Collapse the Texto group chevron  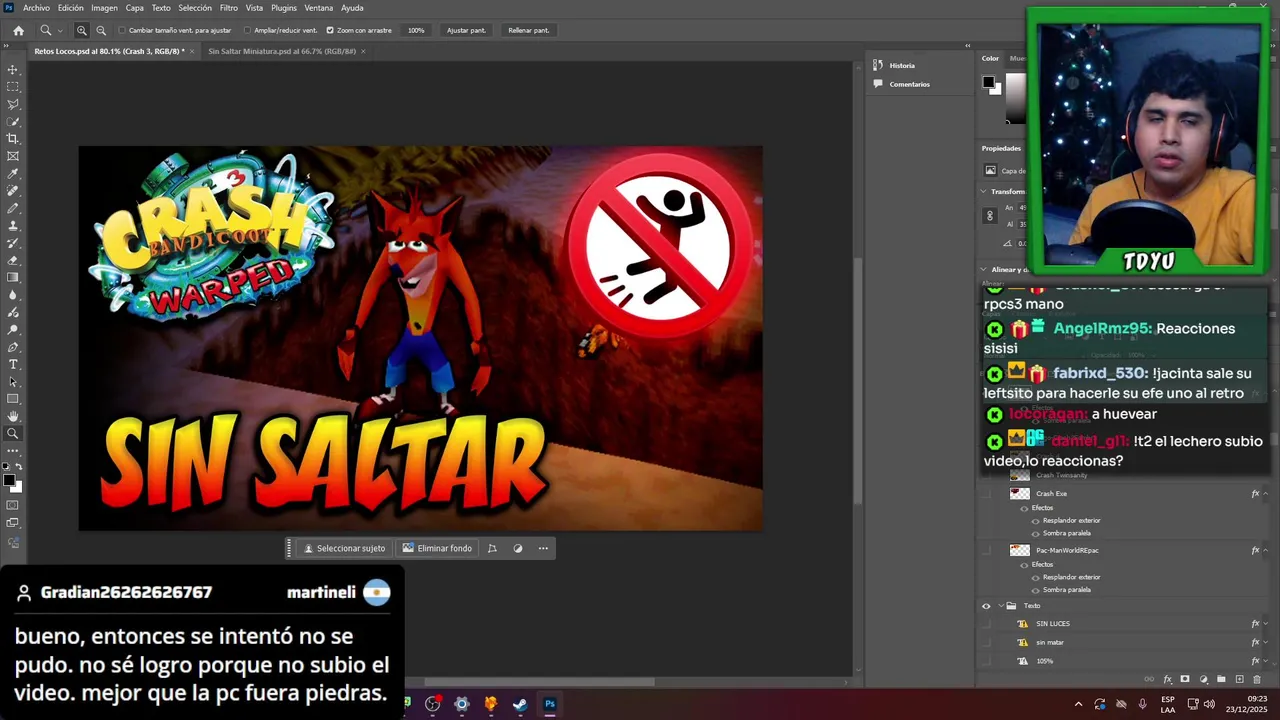pyautogui.click(x=1001, y=606)
